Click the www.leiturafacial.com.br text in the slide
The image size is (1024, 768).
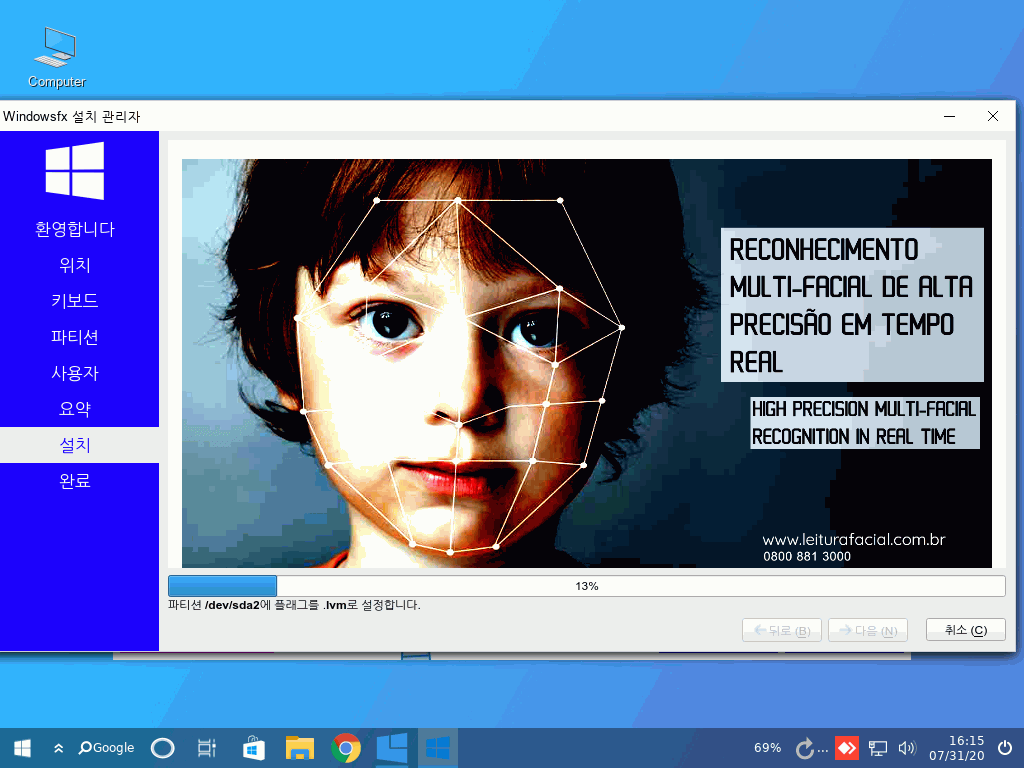854,540
